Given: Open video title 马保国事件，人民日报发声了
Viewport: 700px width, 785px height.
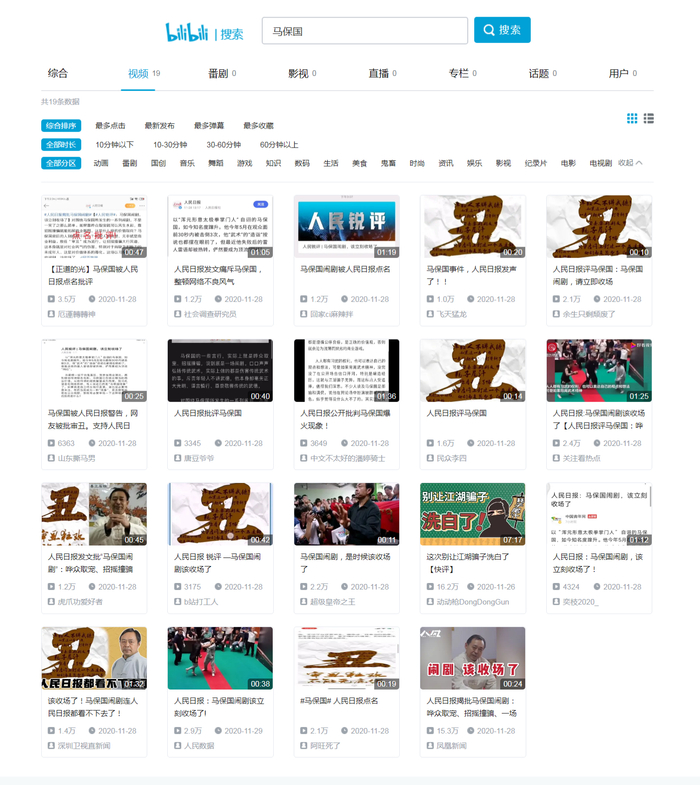Looking at the screenshot, I should click(x=471, y=275).
